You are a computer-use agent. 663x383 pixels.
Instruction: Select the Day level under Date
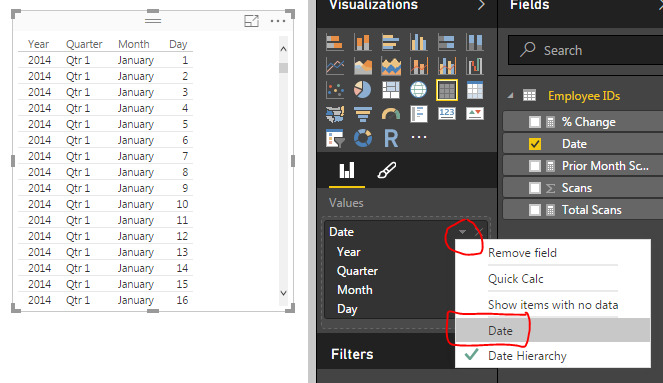(x=347, y=309)
